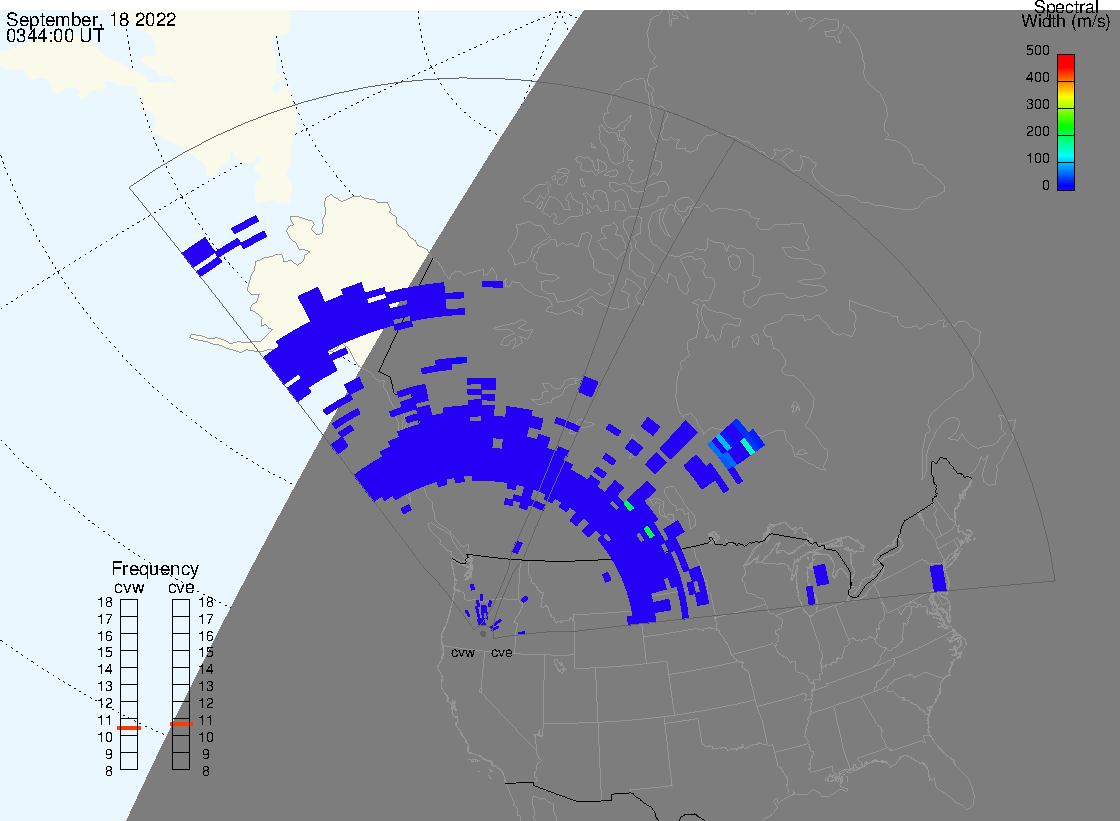1120x821 pixels.
Task: Click the 'September, 18 2022' date text
Action: click(91, 19)
